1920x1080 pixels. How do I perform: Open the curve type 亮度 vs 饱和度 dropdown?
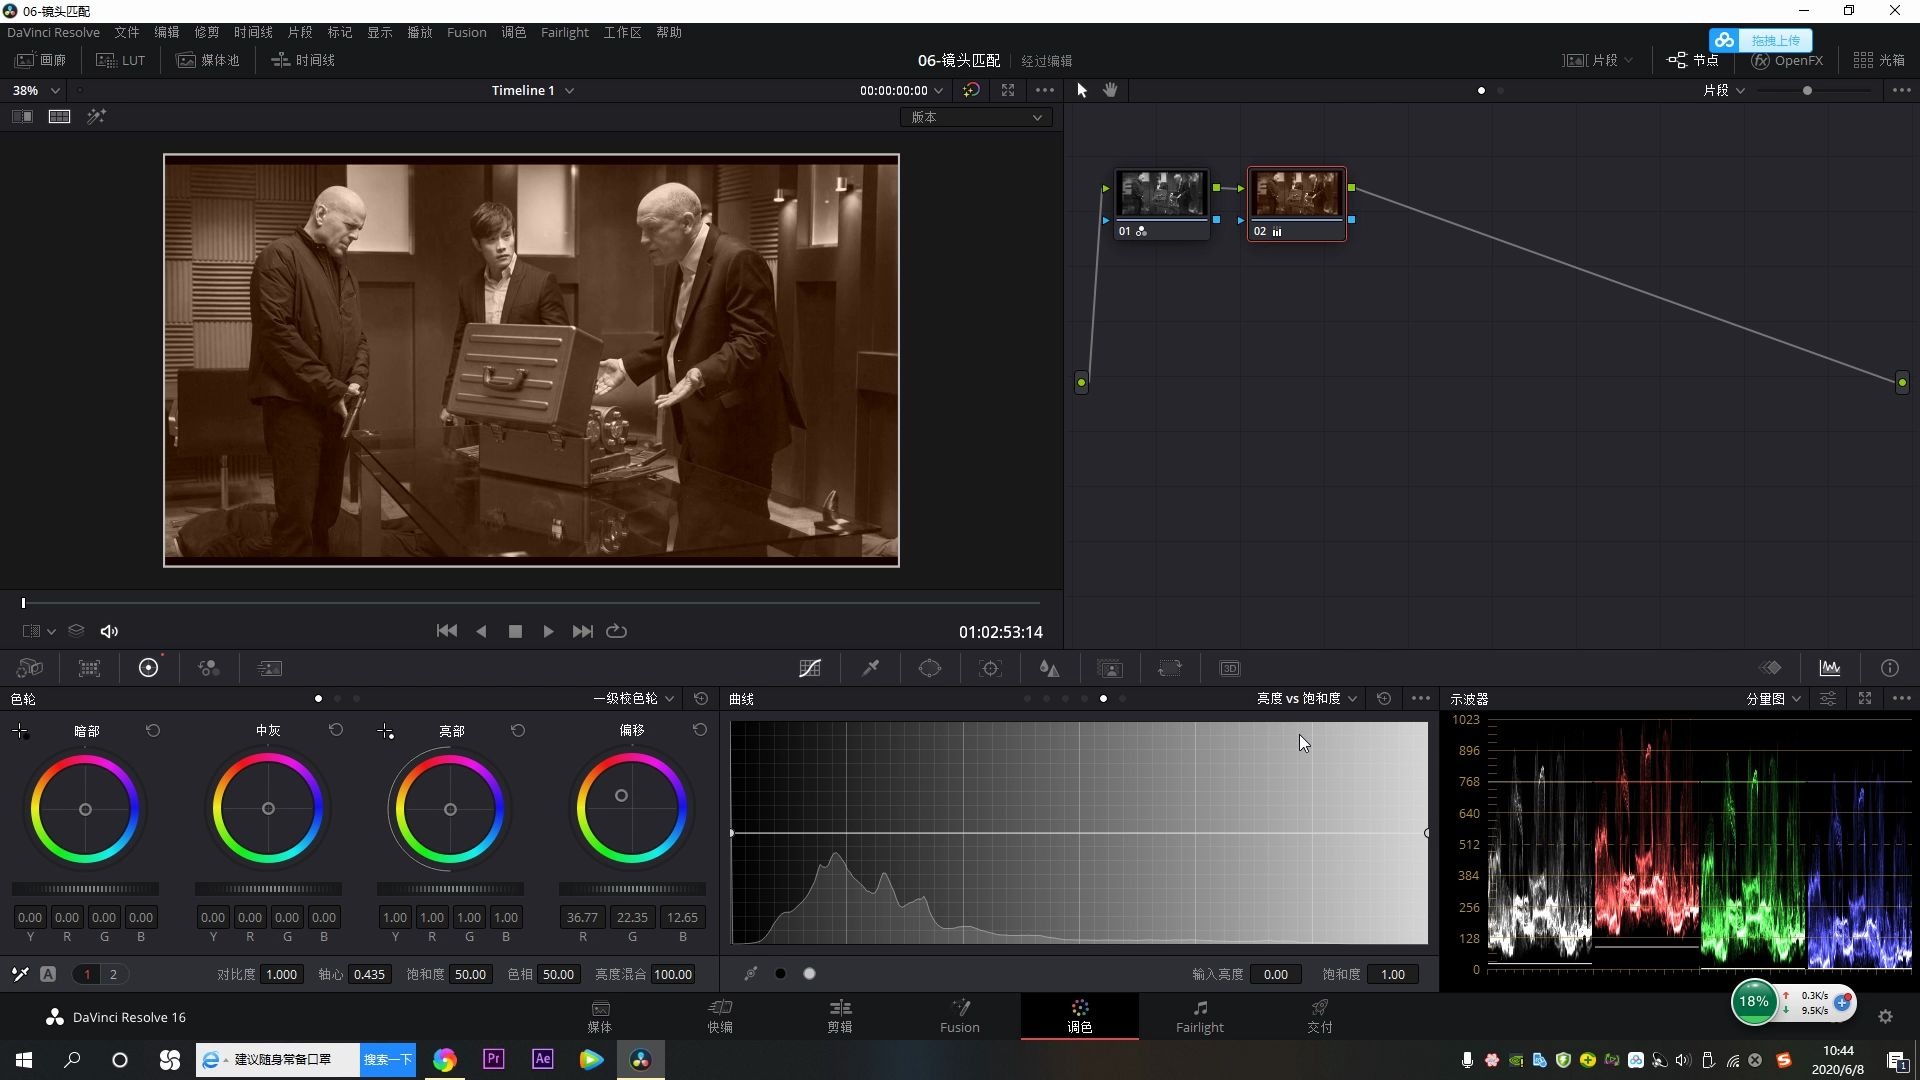[1307, 699]
